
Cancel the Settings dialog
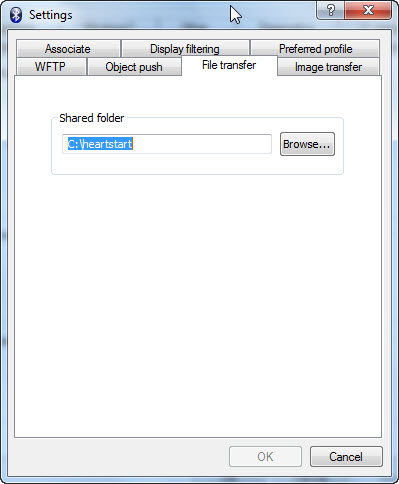click(x=346, y=456)
